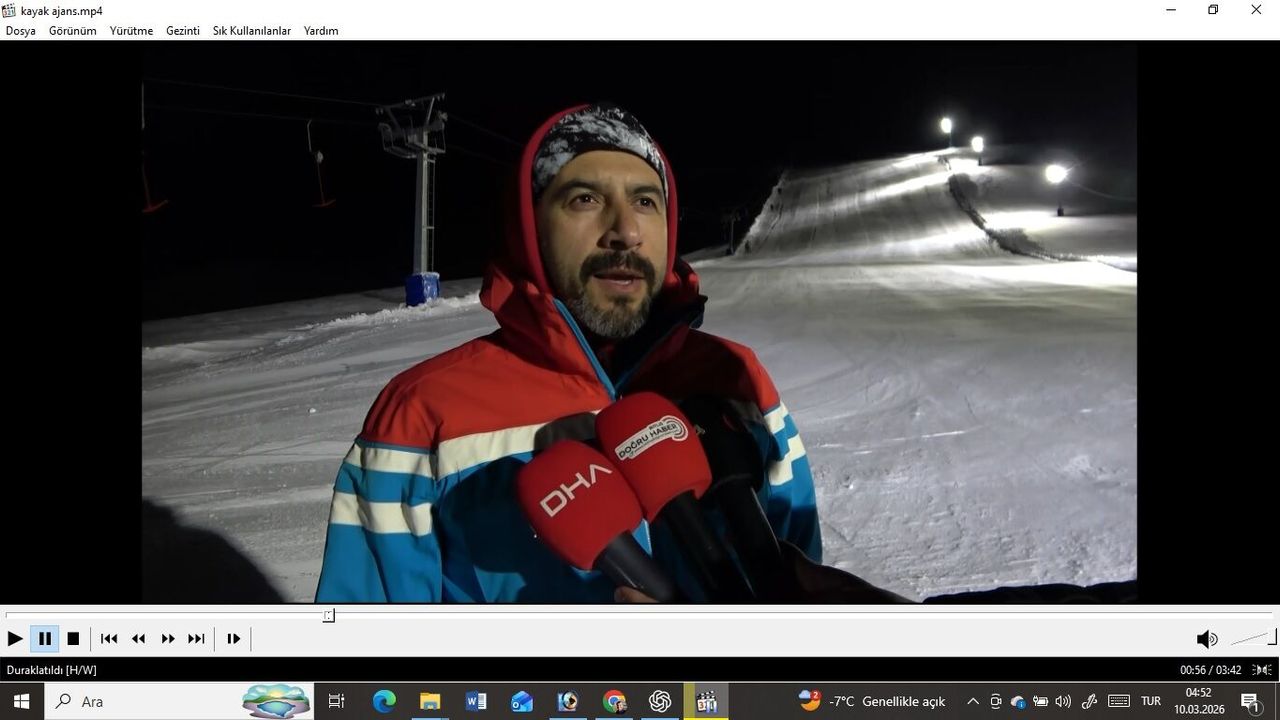Skip to the next file icon
This screenshot has width=1280, height=720.
click(197, 639)
